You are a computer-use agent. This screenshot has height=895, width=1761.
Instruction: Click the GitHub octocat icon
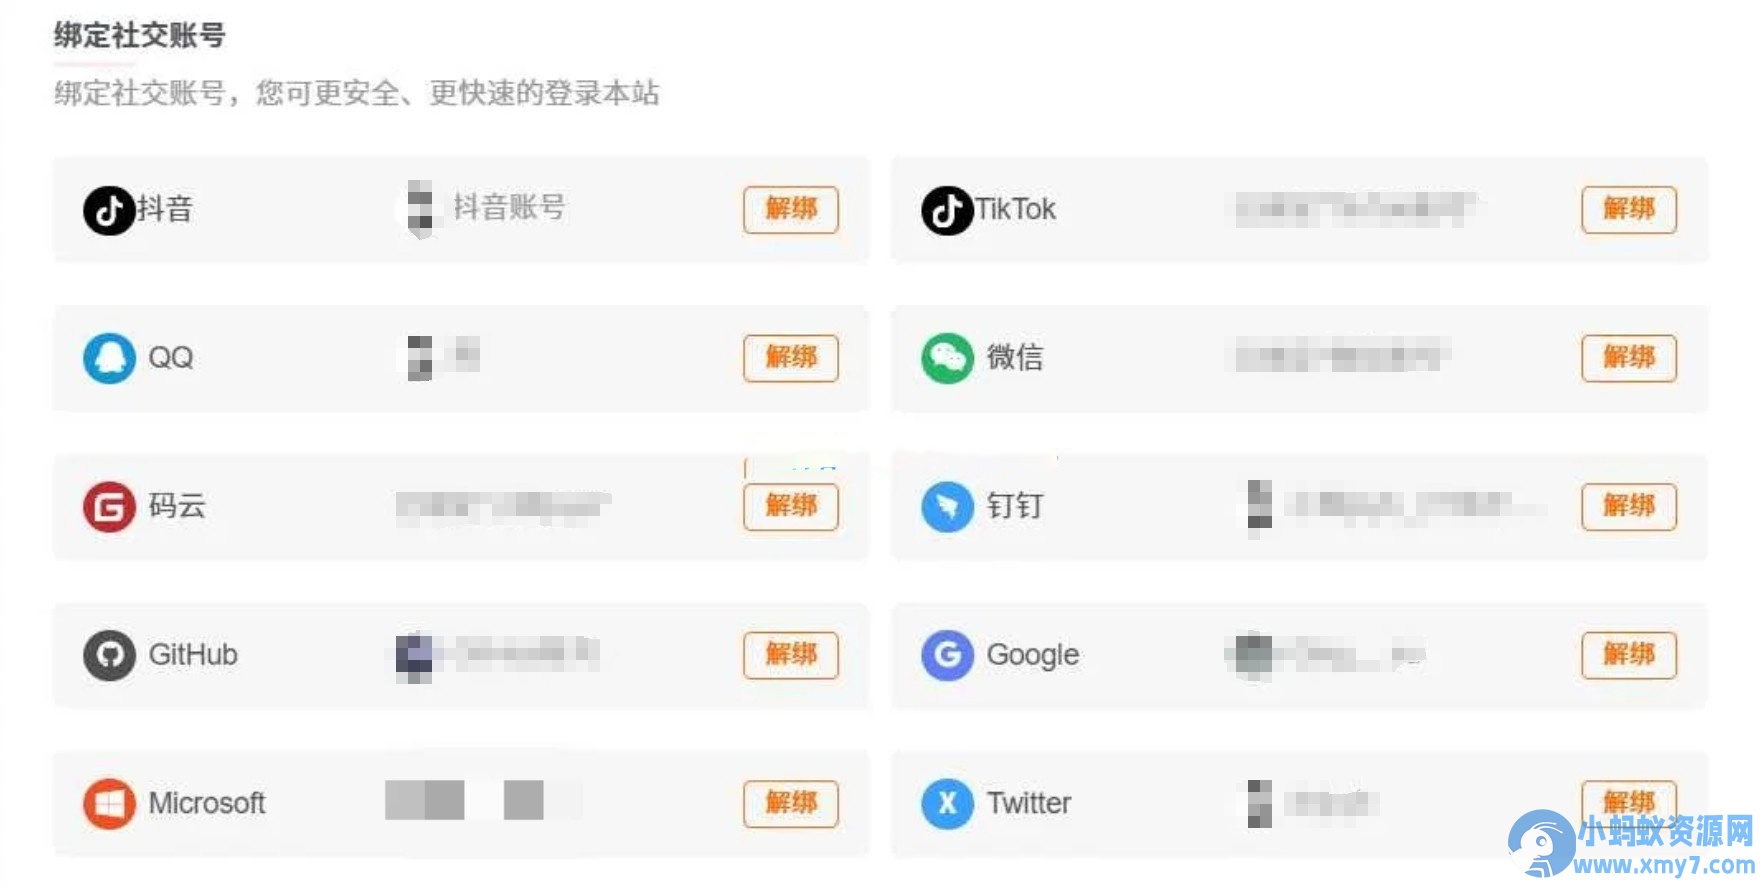pos(109,655)
